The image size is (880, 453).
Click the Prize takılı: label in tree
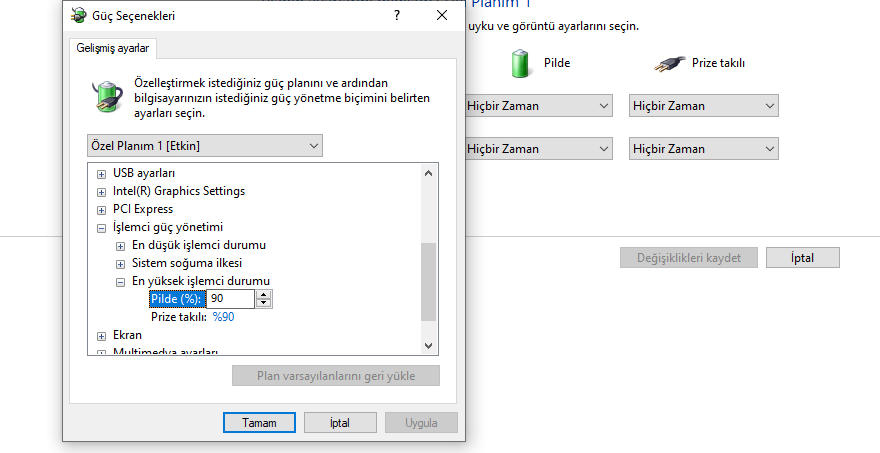click(x=179, y=317)
